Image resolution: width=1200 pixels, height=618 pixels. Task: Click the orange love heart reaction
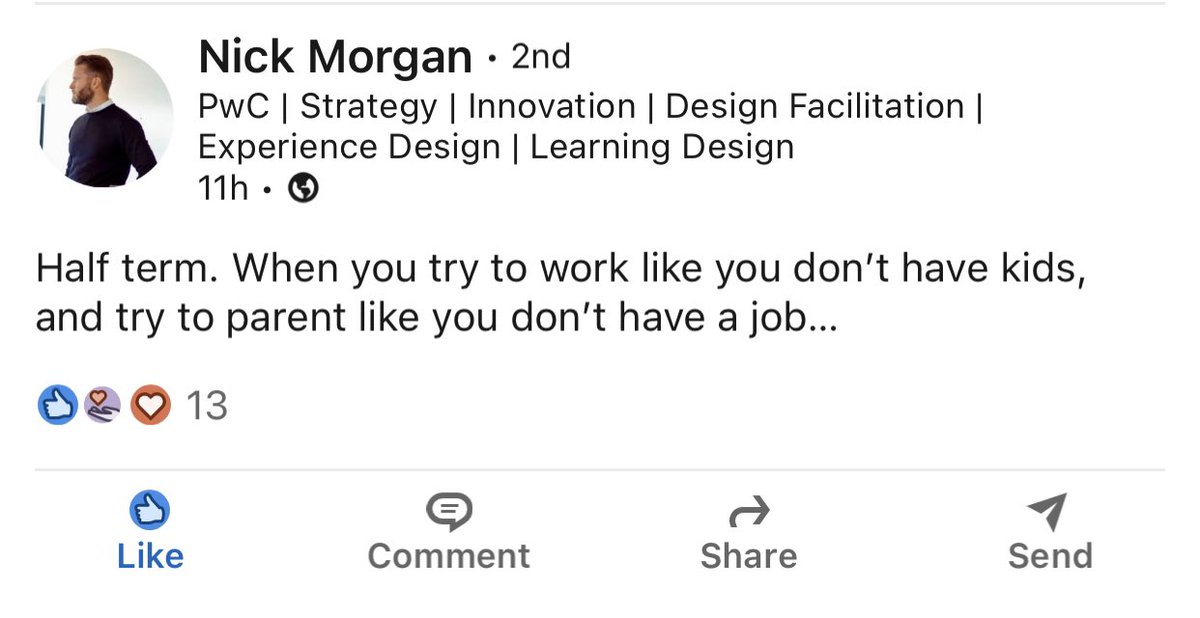click(151, 405)
